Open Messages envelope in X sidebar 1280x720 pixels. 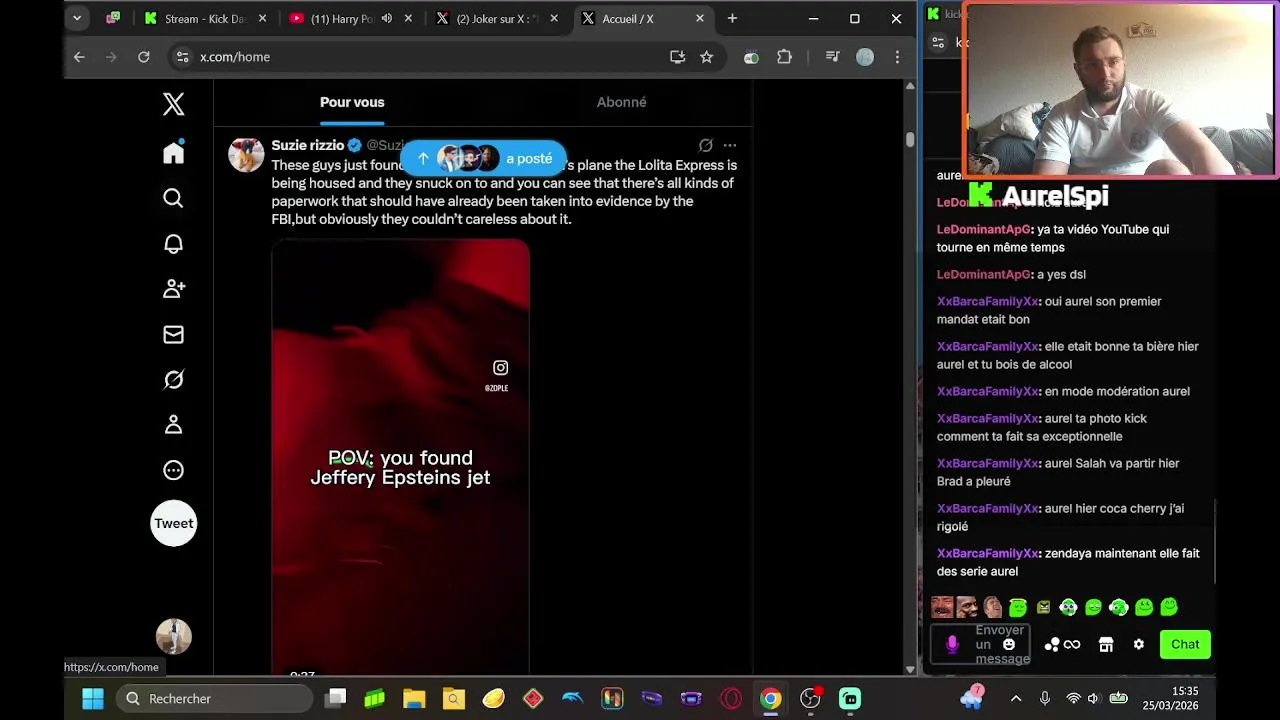173,334
